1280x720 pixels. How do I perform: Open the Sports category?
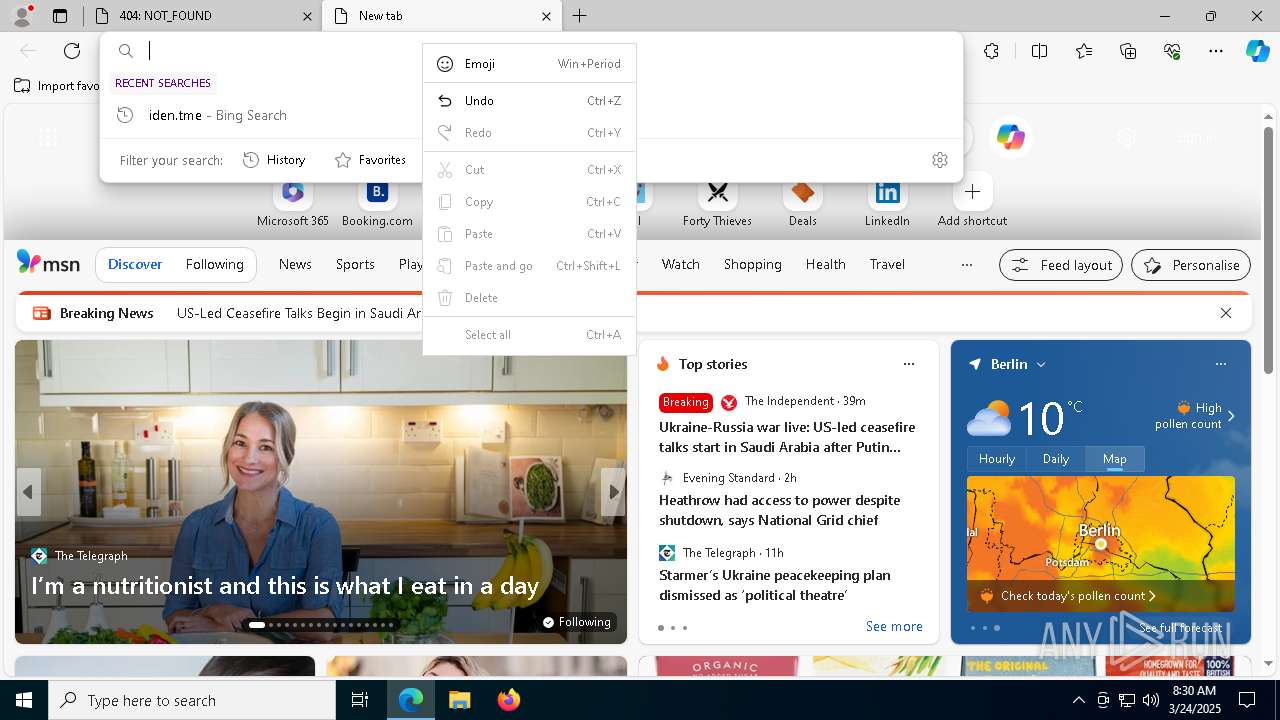coord(355,264)
